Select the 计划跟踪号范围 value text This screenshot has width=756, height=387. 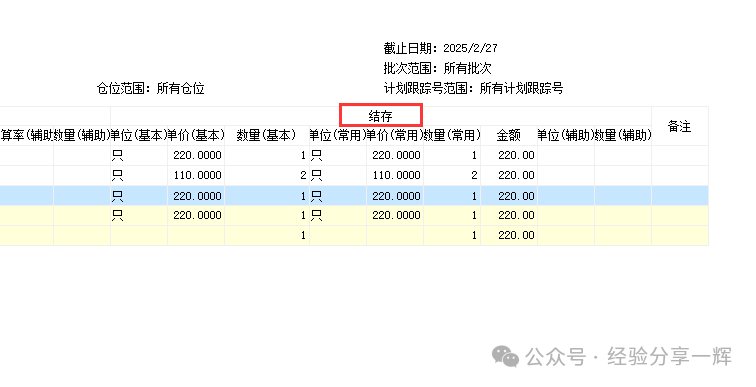point(521,88)
